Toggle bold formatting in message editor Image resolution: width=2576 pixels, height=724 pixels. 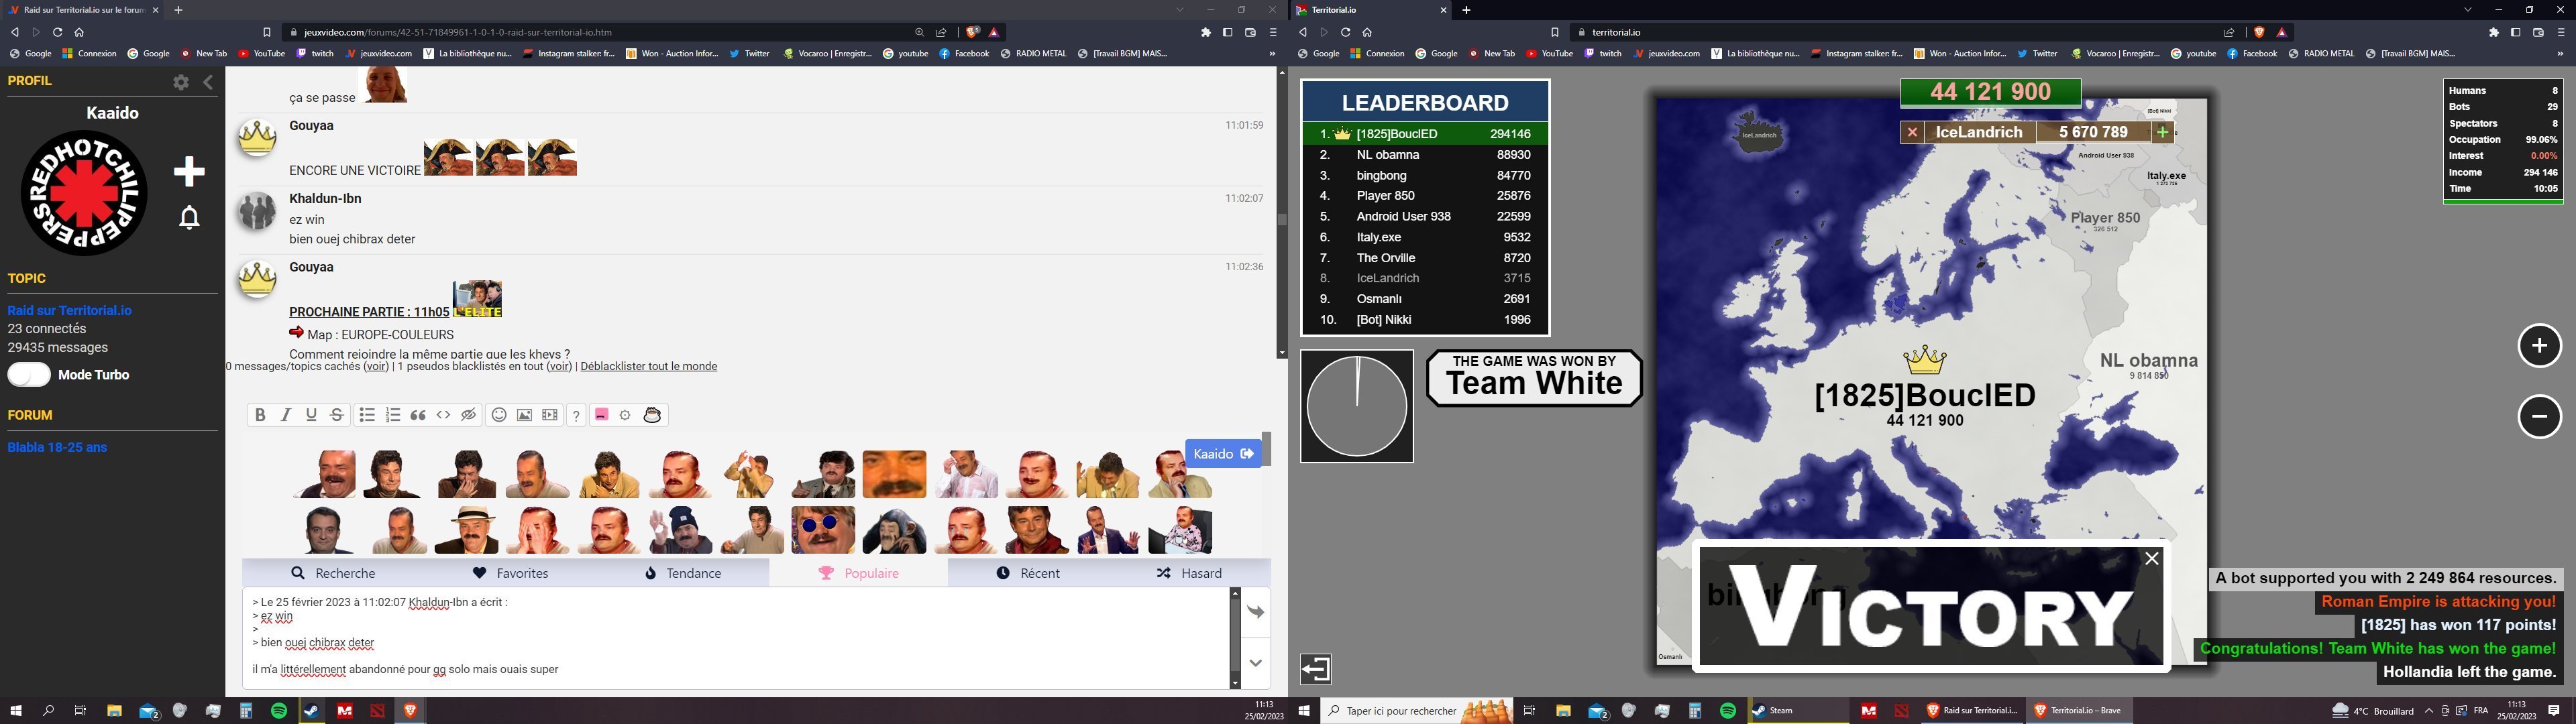(260, 415)
